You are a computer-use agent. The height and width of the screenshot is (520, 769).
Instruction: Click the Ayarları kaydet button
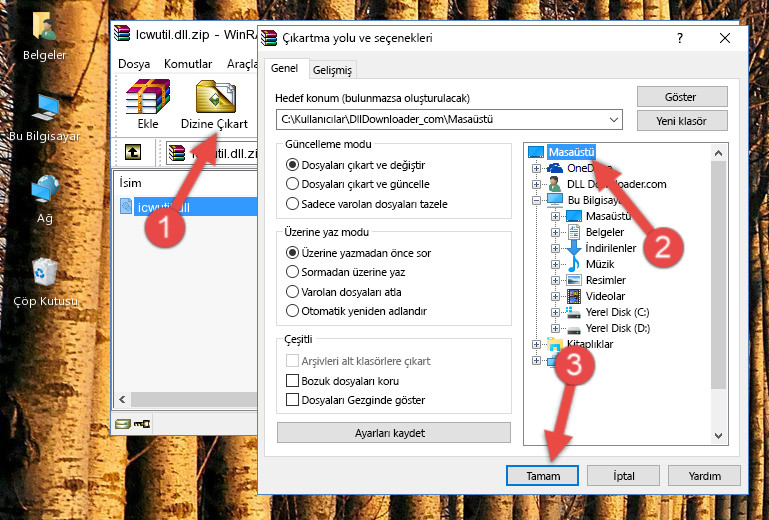click(393, 433)
